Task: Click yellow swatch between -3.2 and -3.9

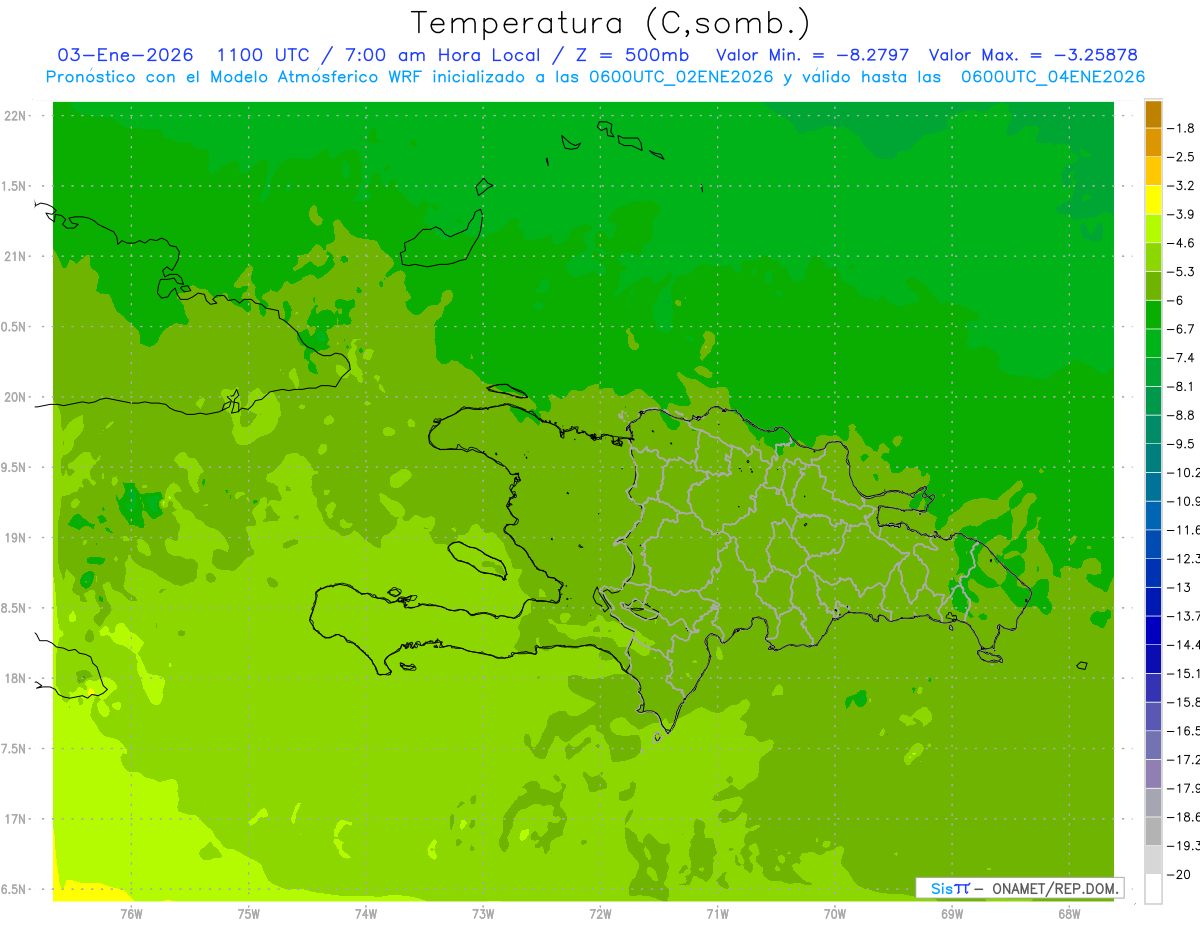Action: pyautogui.click(x=1153, y=200)
